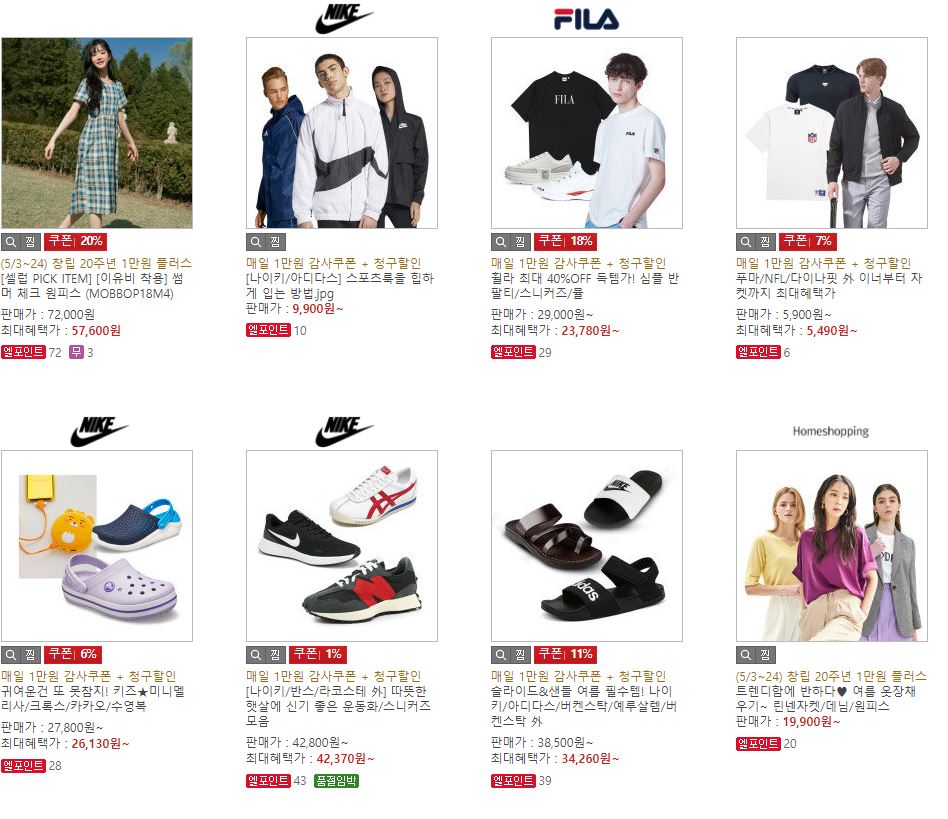Click the Nike logo above the windbreaker jackets

[344, 19]
